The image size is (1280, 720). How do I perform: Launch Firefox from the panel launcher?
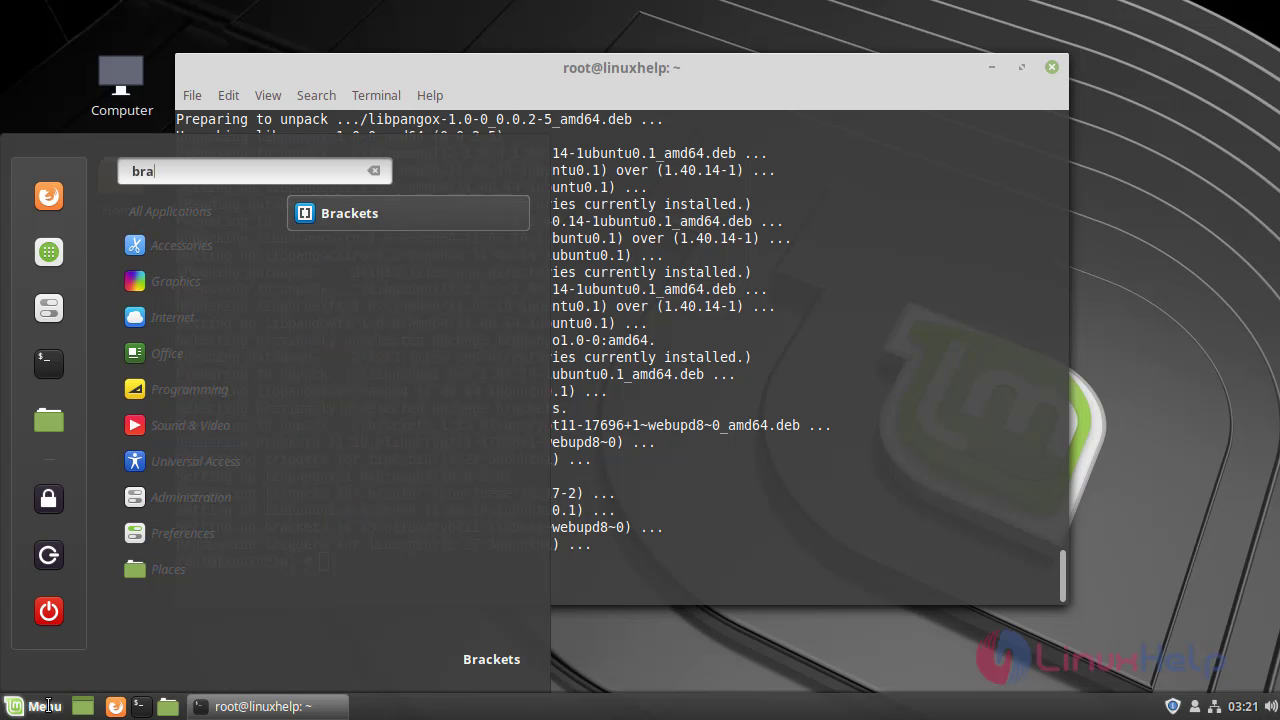[x=116, y=706]
